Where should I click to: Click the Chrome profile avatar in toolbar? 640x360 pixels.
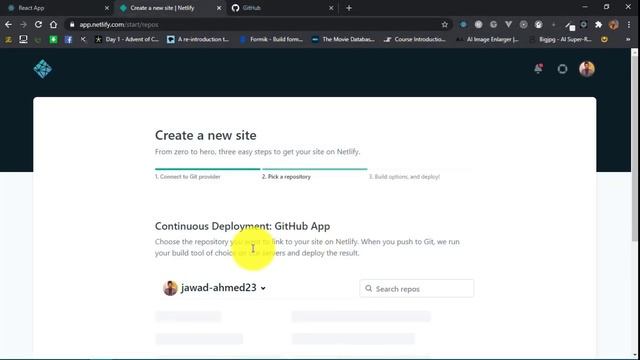(x=613, y=24)
